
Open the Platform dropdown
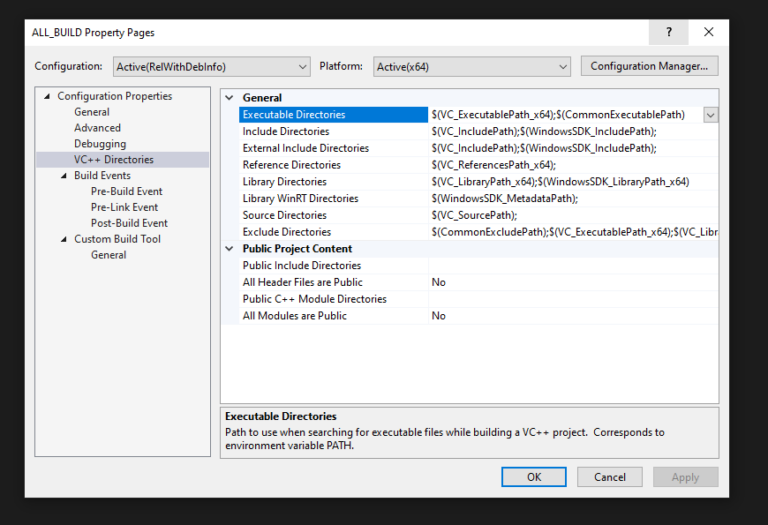[x=472, y=67]
